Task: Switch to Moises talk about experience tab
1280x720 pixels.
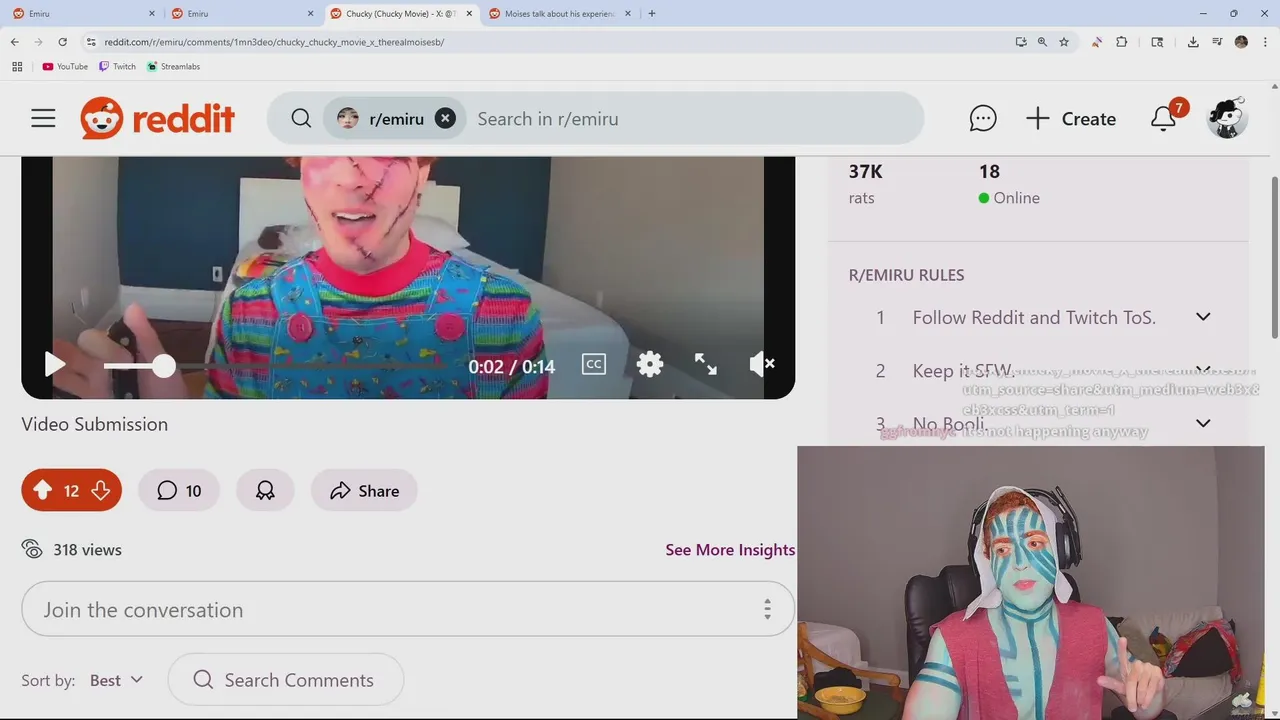Action: [559, 14]
